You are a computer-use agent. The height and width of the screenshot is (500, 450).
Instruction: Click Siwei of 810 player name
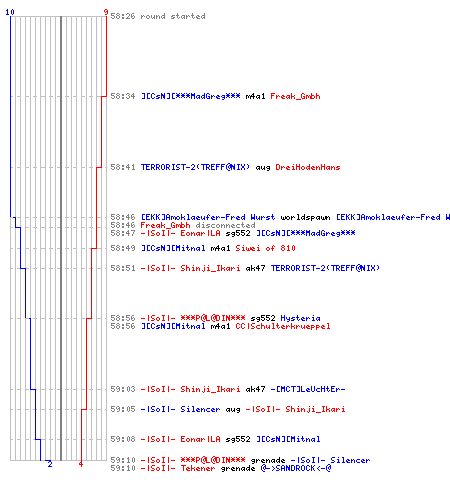265,248
